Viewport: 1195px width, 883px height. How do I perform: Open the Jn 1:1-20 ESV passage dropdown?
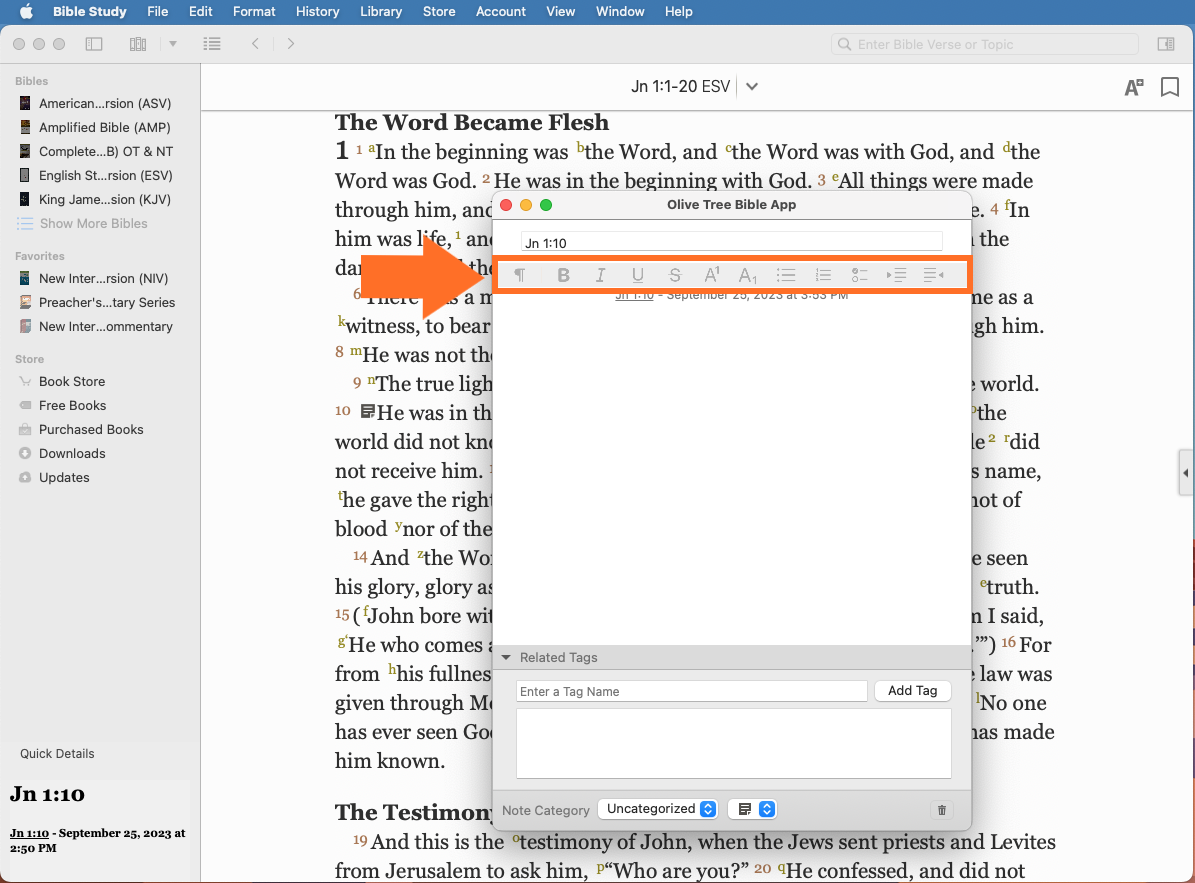coord(752,87)
